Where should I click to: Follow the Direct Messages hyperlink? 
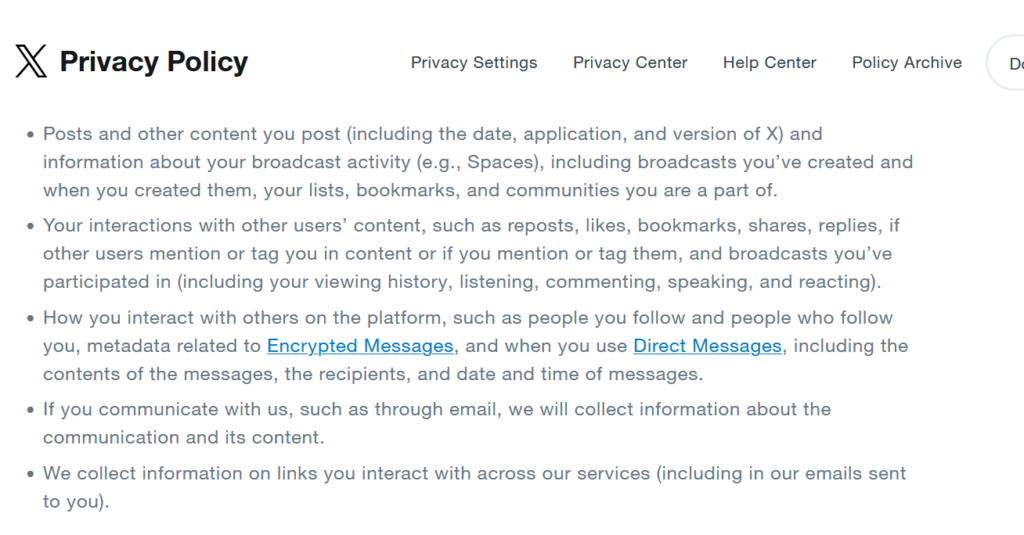707,346
